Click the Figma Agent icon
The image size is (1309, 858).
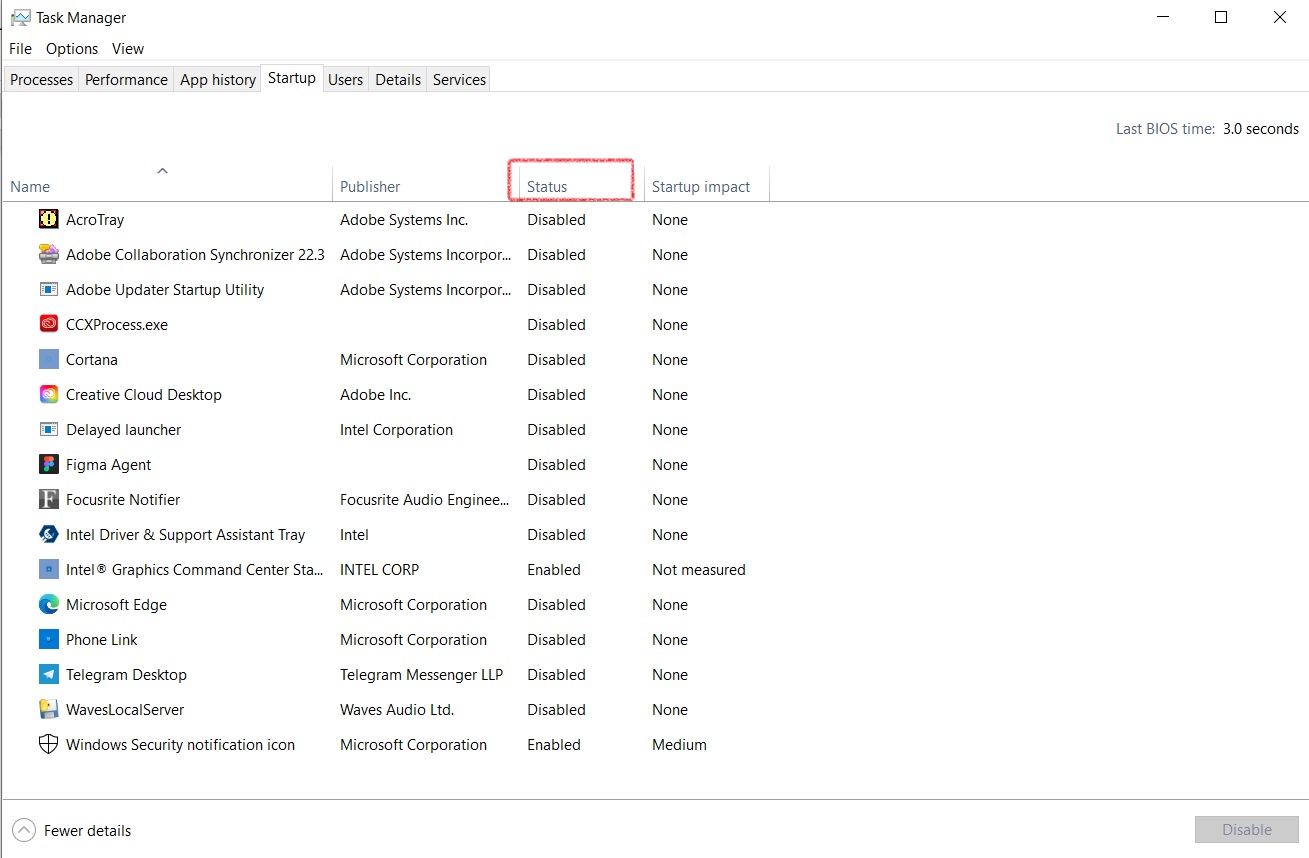pos(48,464)
